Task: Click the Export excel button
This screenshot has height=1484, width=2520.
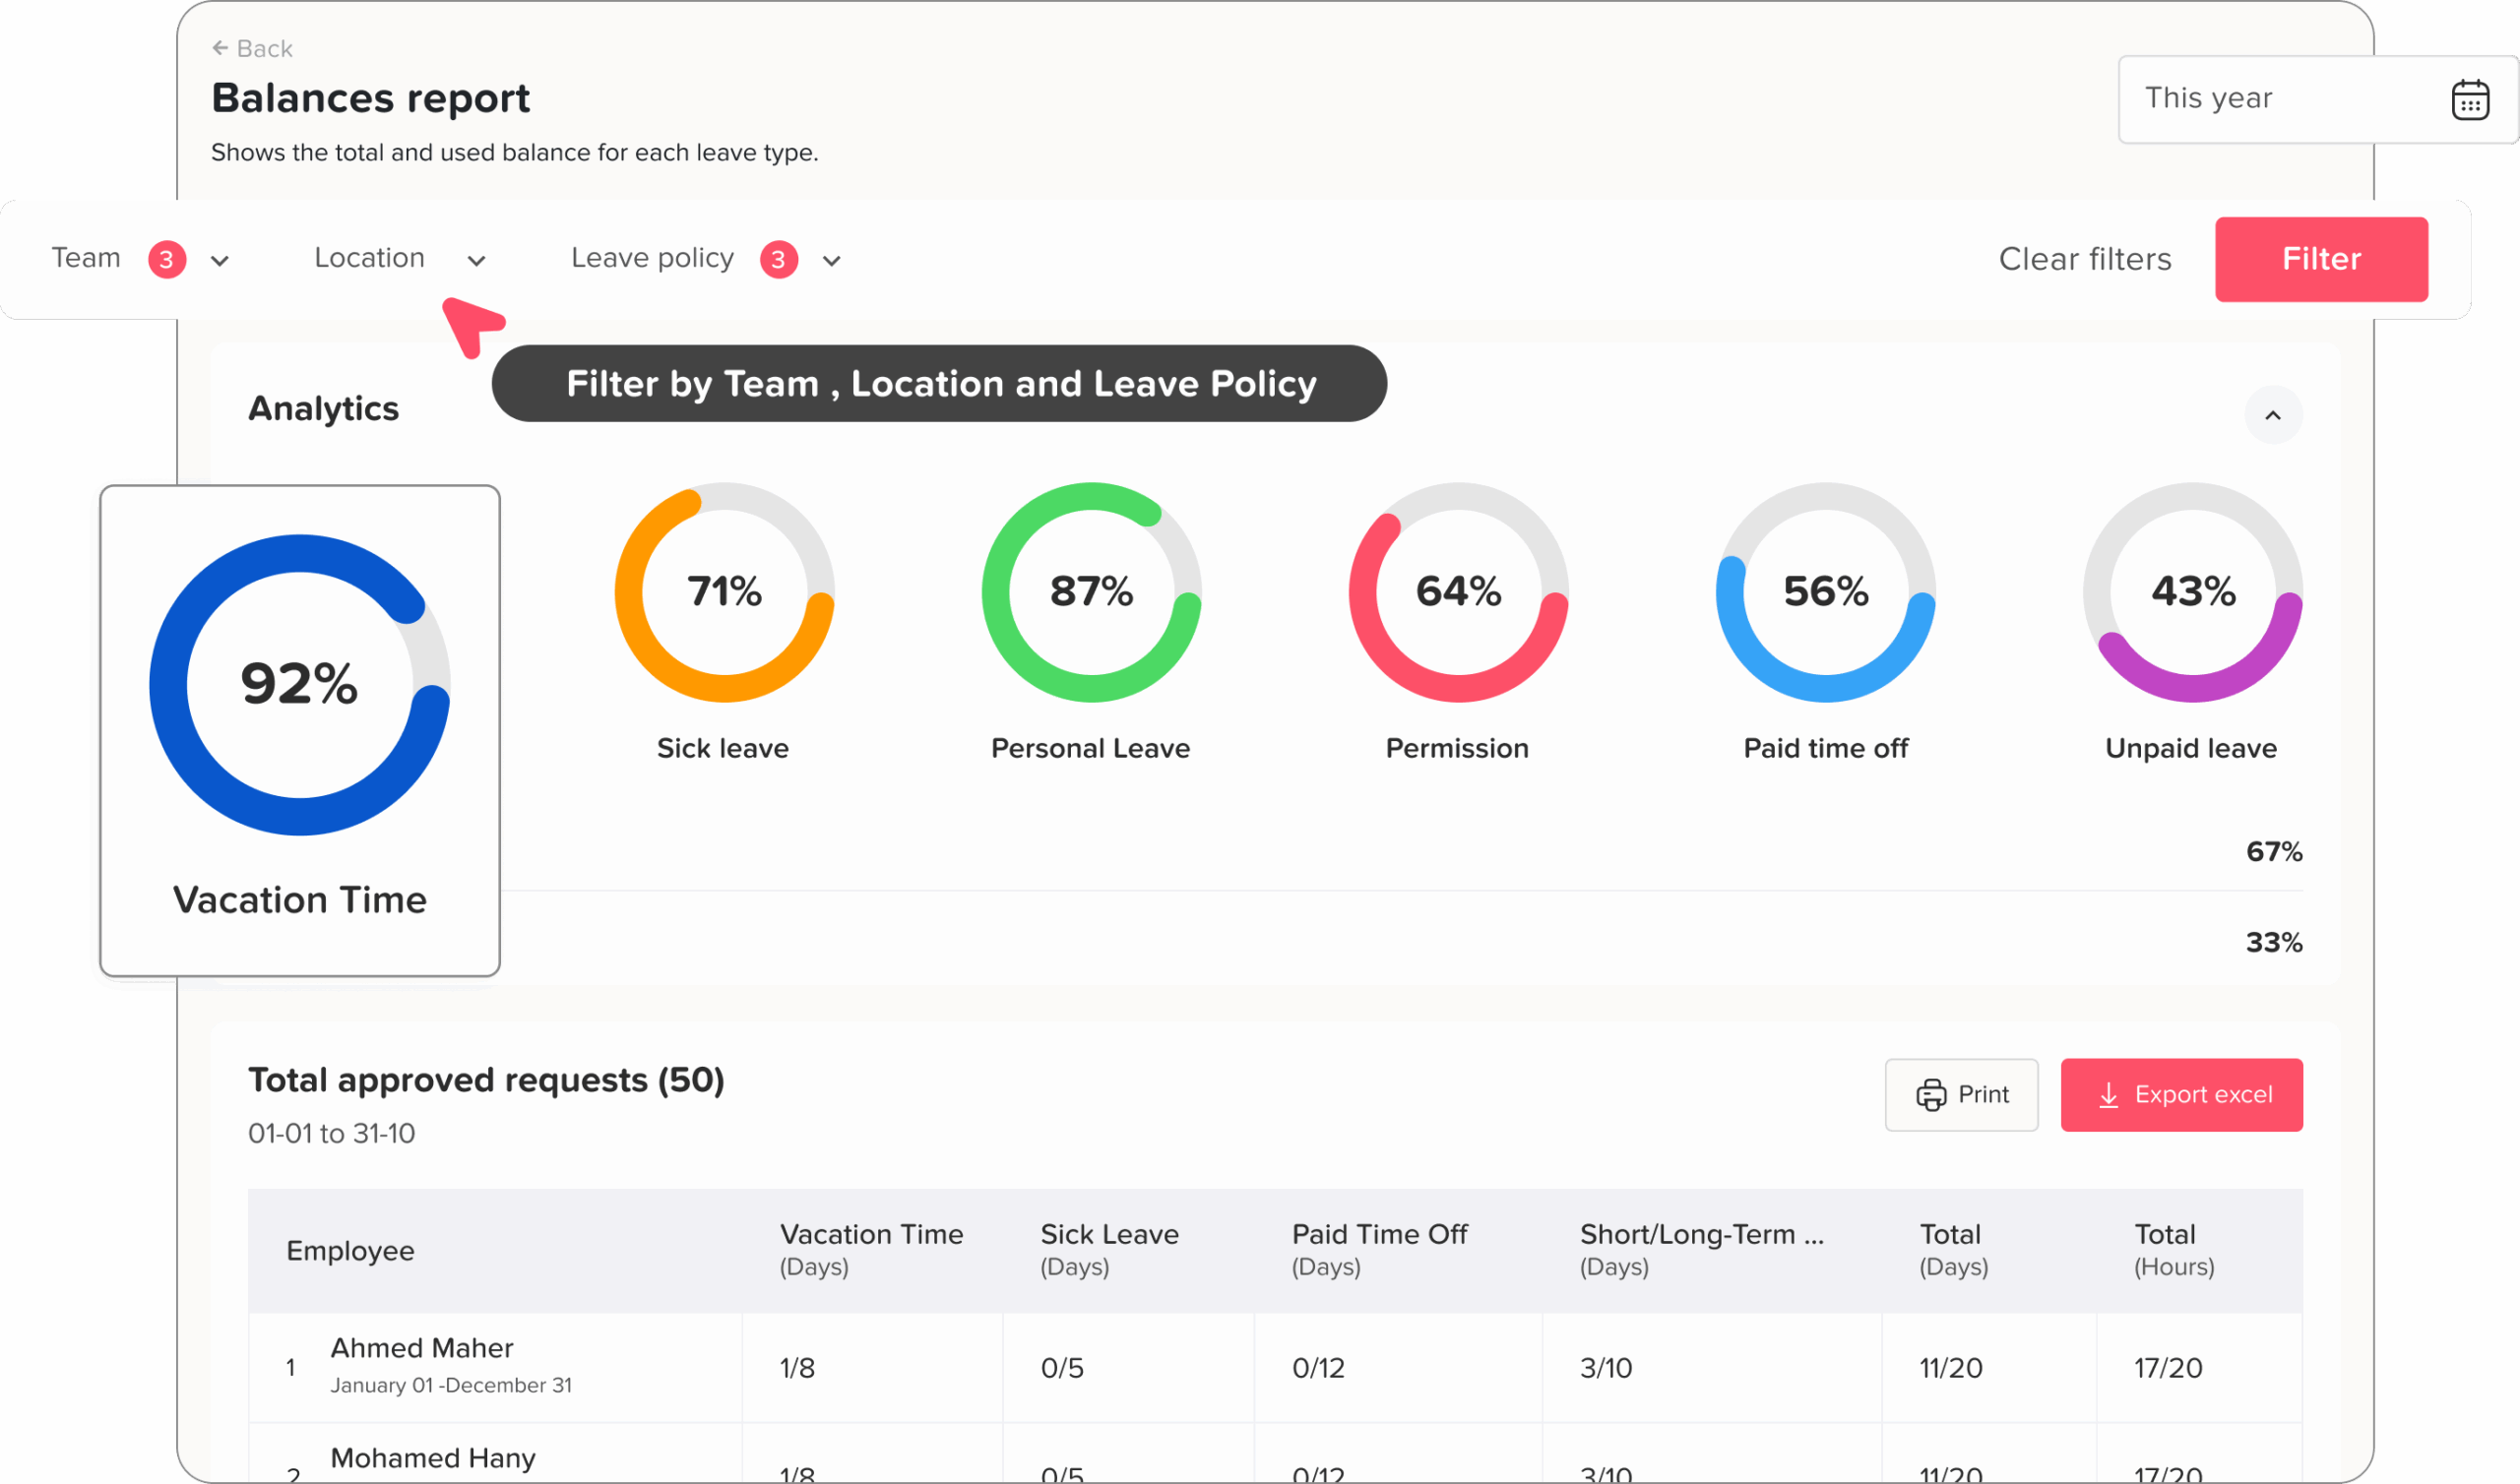Action: point(2181,1095)
